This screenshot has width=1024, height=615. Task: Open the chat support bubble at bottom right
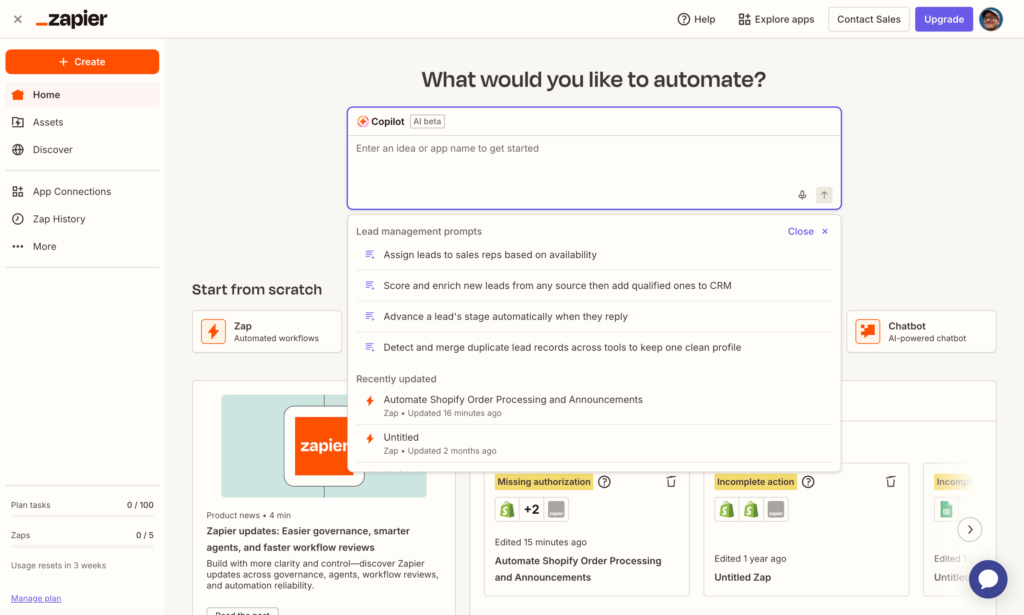coord(988,579)
